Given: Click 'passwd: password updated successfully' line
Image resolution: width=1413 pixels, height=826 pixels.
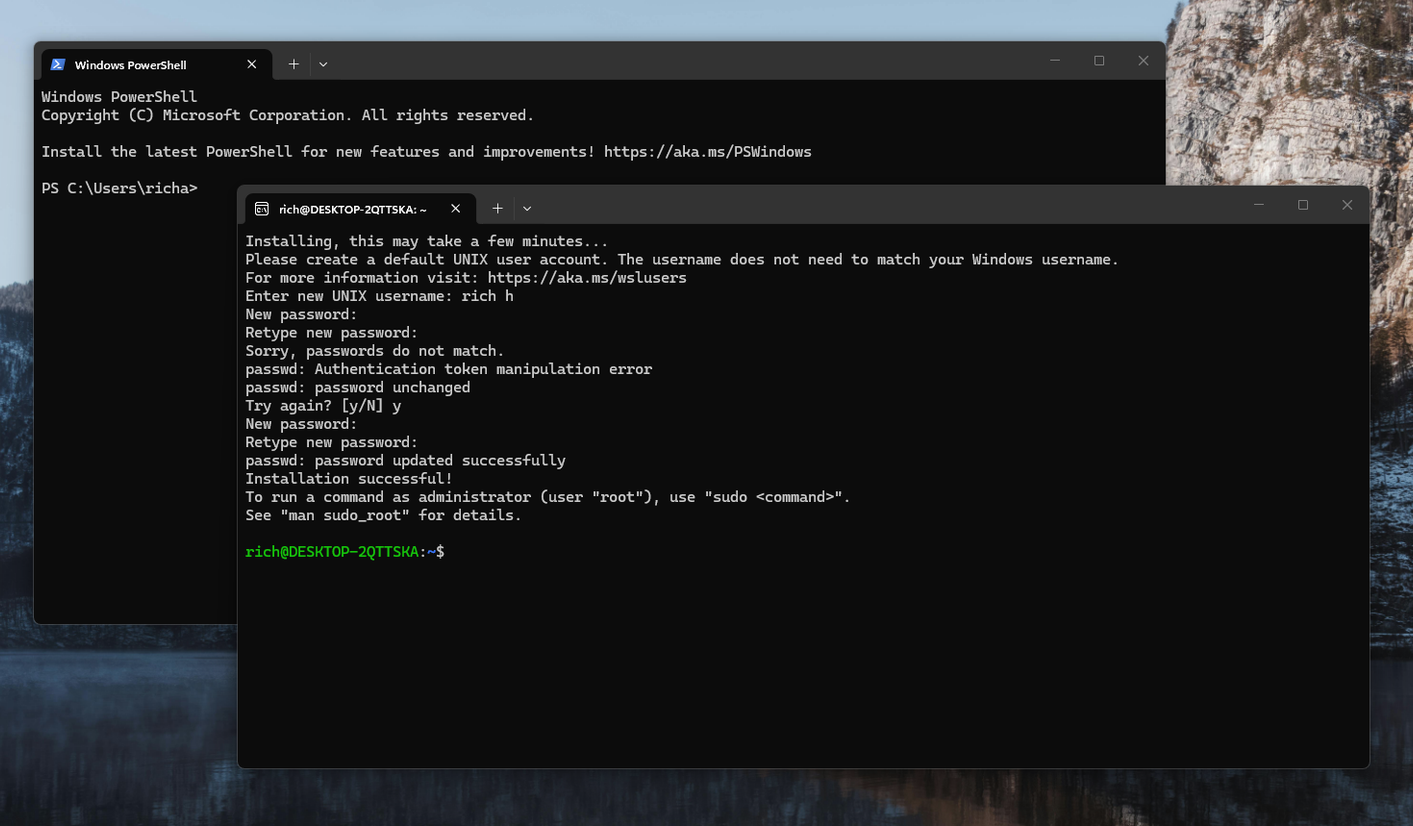Looking at the screenshot, I should pyautogui.click(x=405, y=461).
